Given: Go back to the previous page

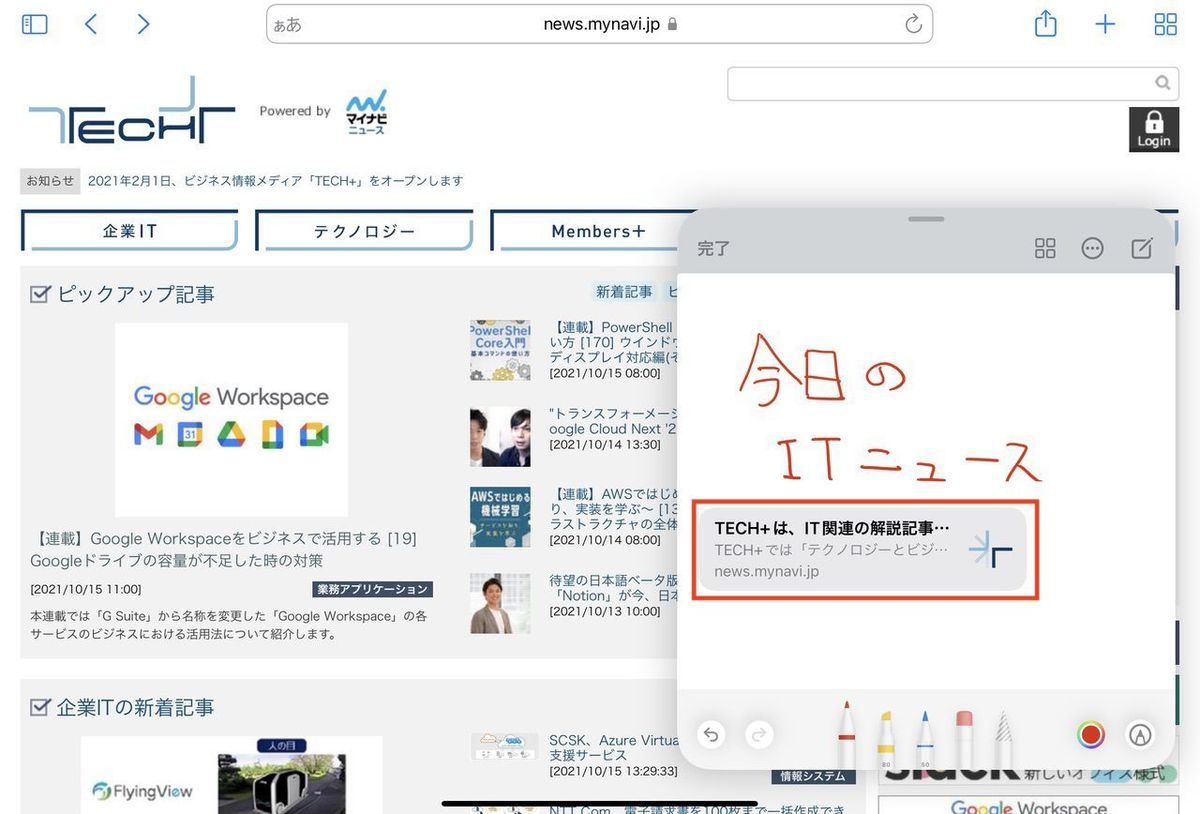Looking at the screenshot, I should 90,24.
